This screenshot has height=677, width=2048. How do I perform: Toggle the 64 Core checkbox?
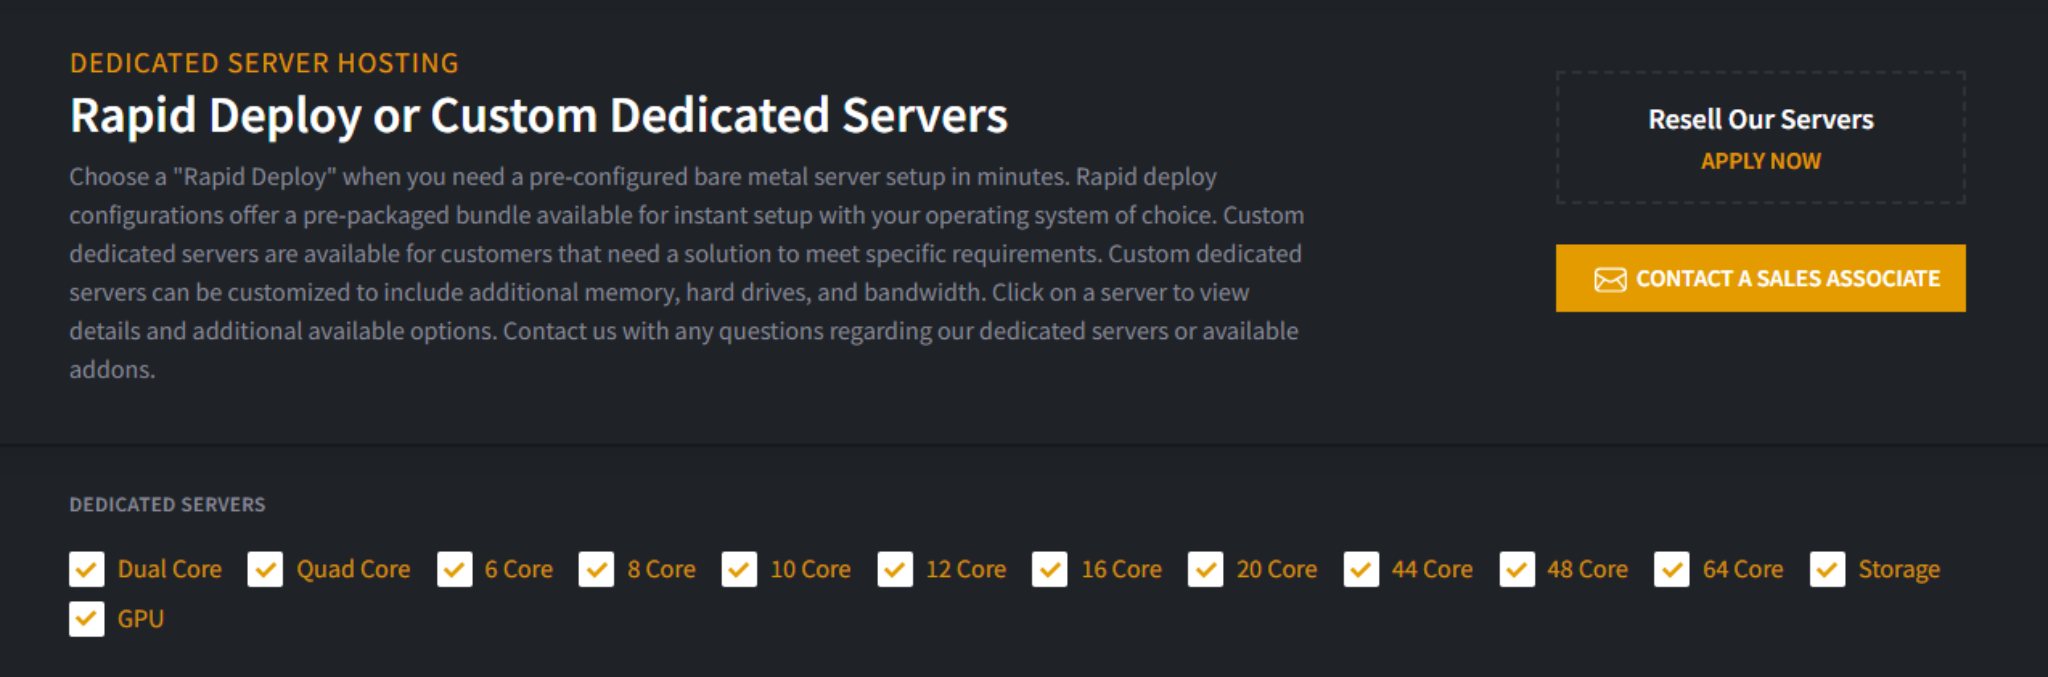click(1672, 569)
